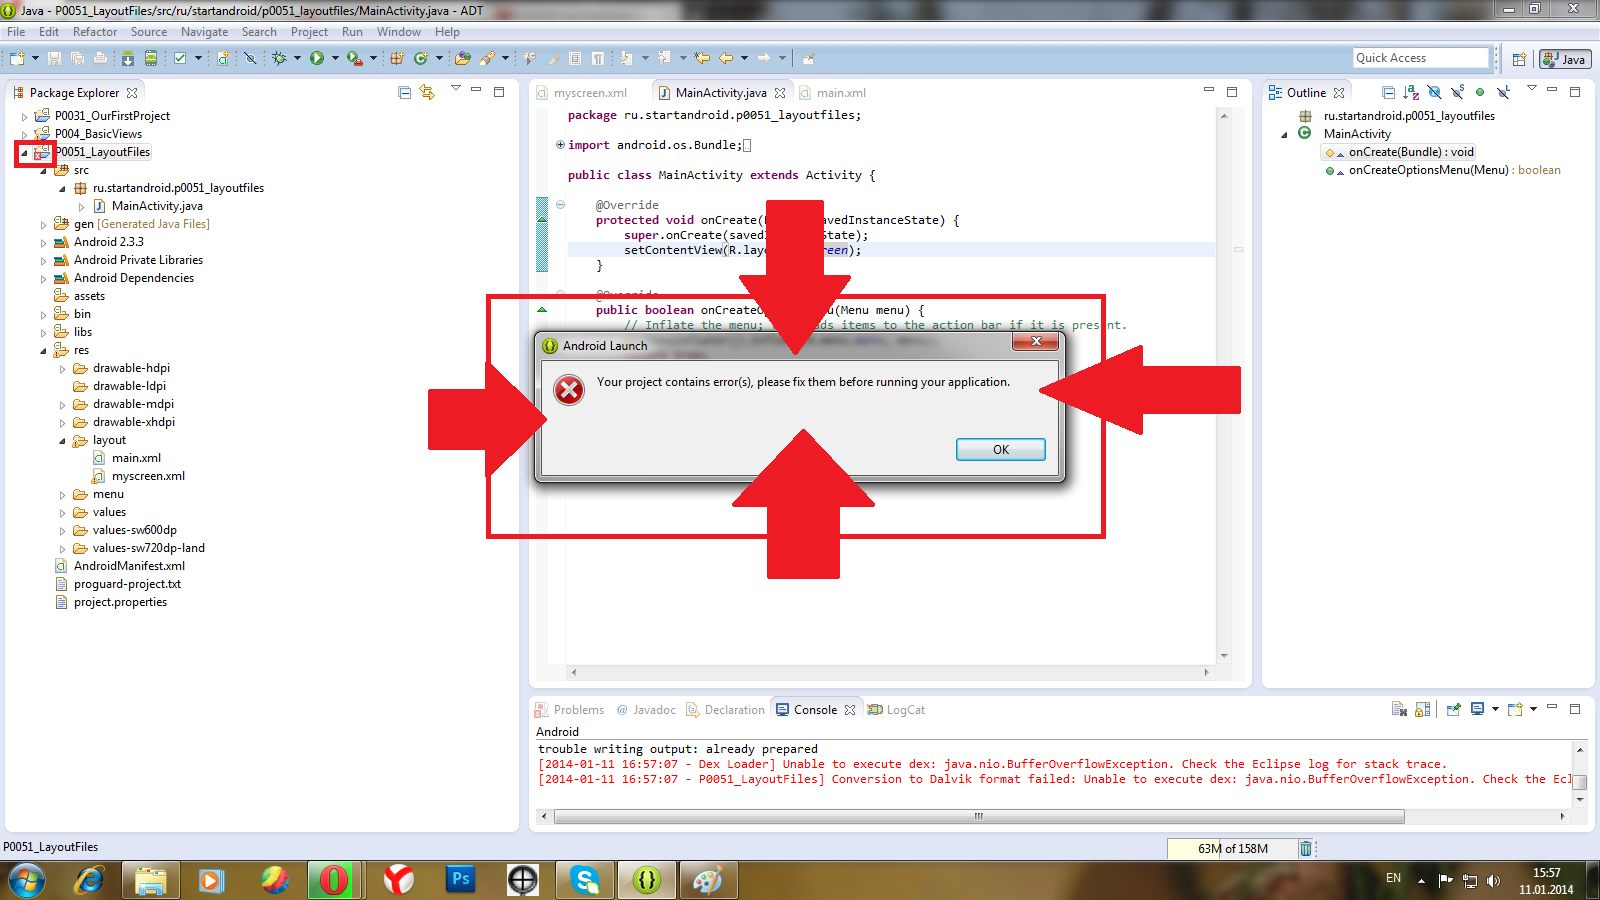Click the Last Edit Location arrow icon
Image resolution: width=1600 pixels, height=900 pixels.
point(702,58)
